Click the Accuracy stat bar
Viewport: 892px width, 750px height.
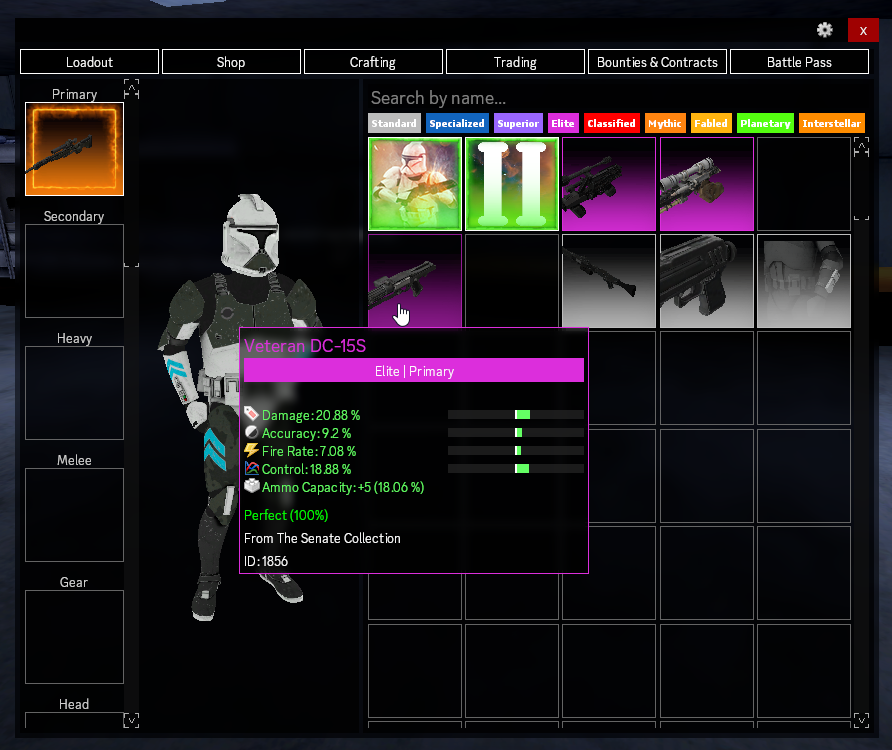coord(516,433)
